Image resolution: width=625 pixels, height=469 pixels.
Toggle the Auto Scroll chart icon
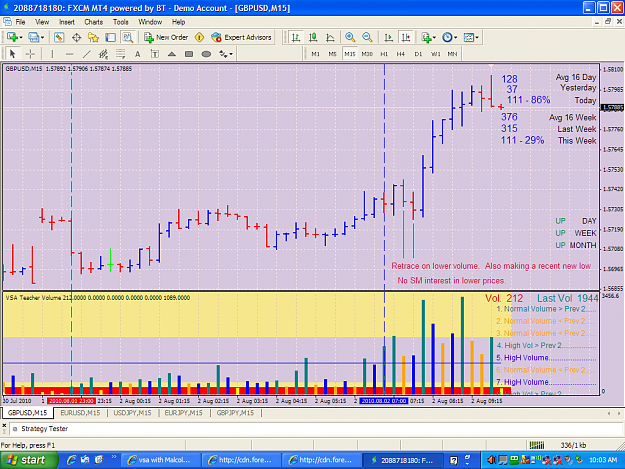tap(388, 37)
